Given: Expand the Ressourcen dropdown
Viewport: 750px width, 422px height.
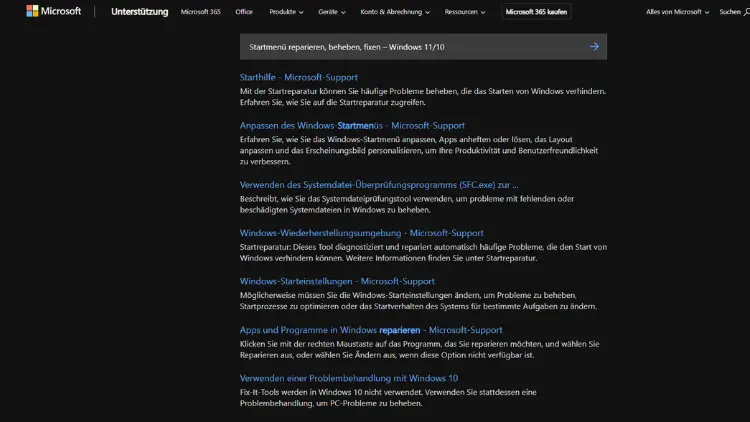Looking at the screenshot, I should point(464,12).
